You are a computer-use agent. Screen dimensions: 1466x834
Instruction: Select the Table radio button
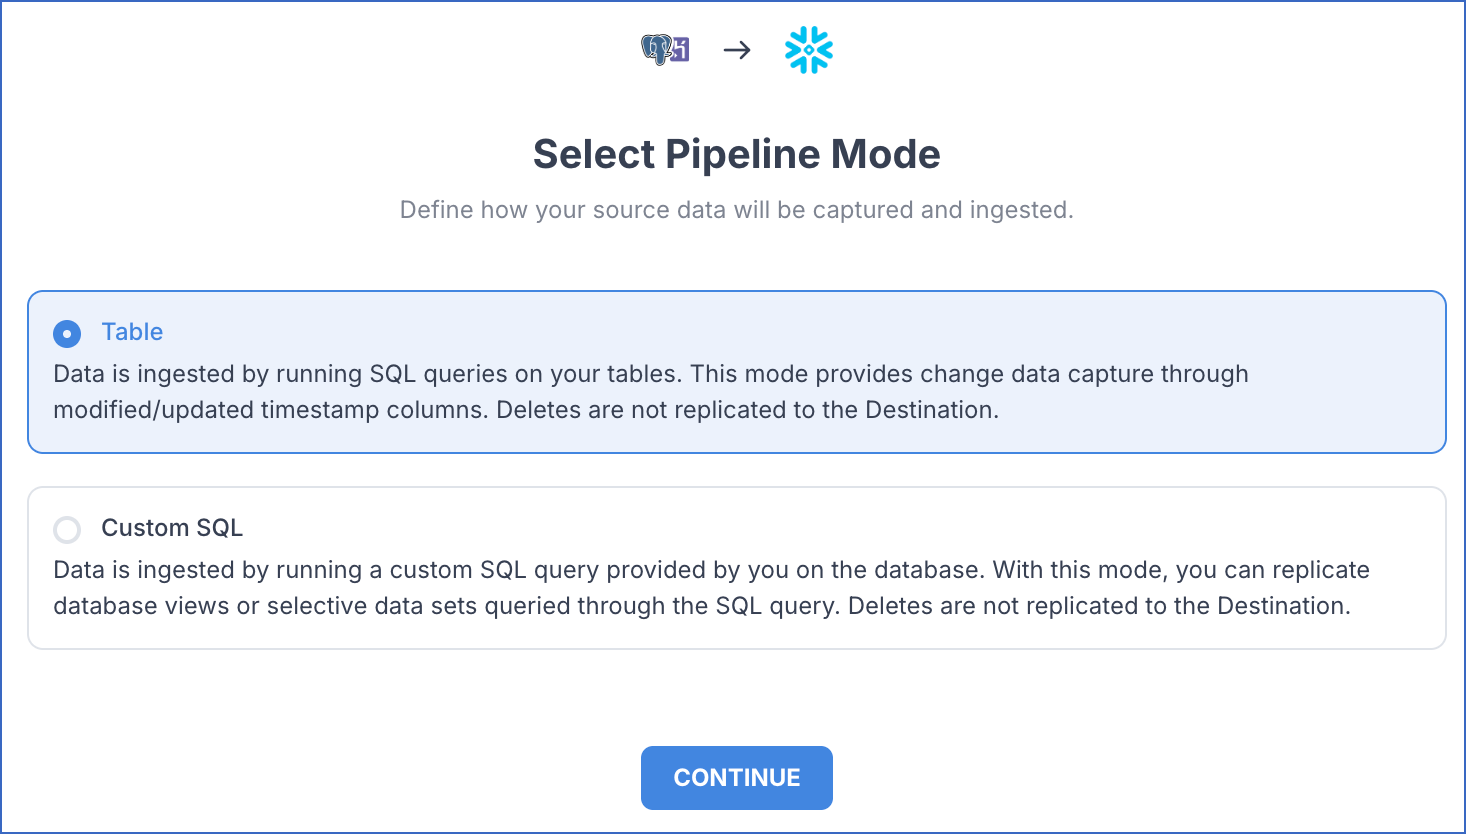[x=67, y=333]
